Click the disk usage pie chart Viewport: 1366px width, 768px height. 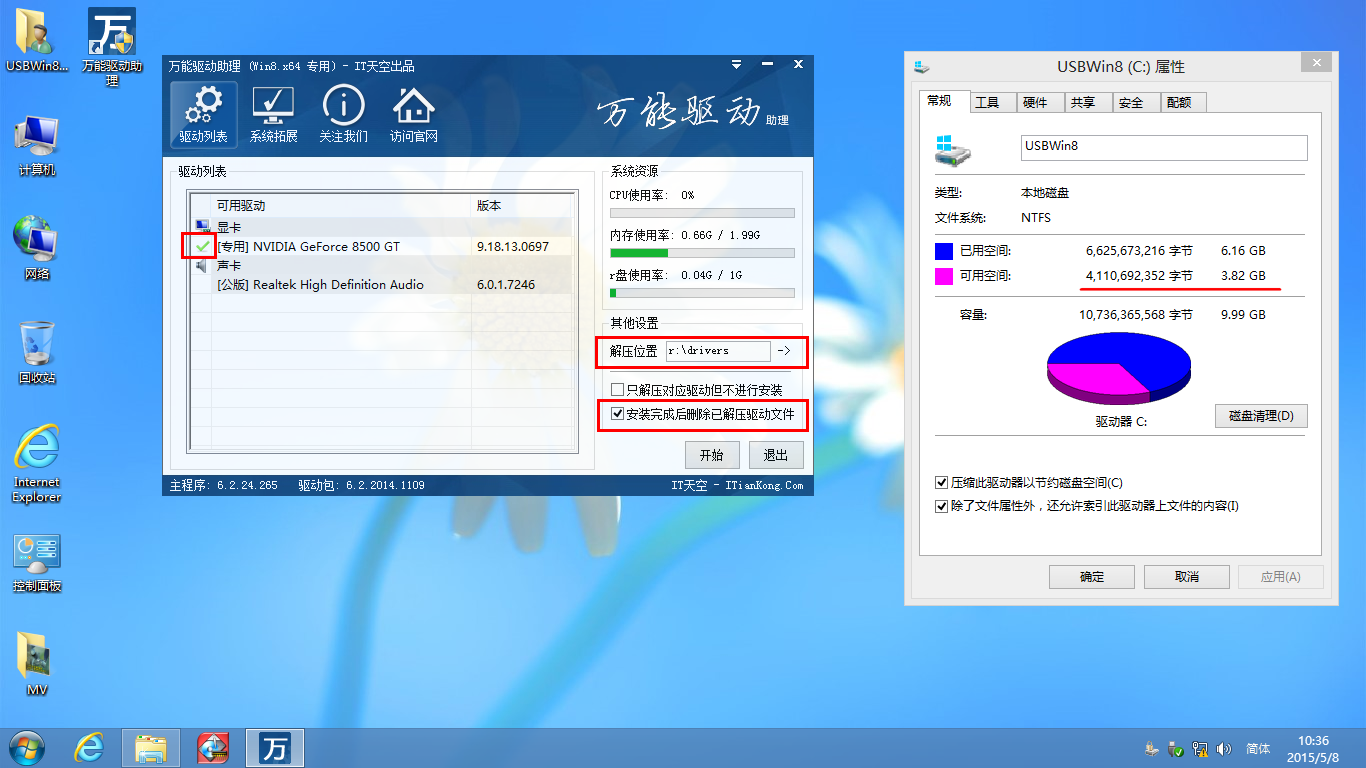[1118, 368]
